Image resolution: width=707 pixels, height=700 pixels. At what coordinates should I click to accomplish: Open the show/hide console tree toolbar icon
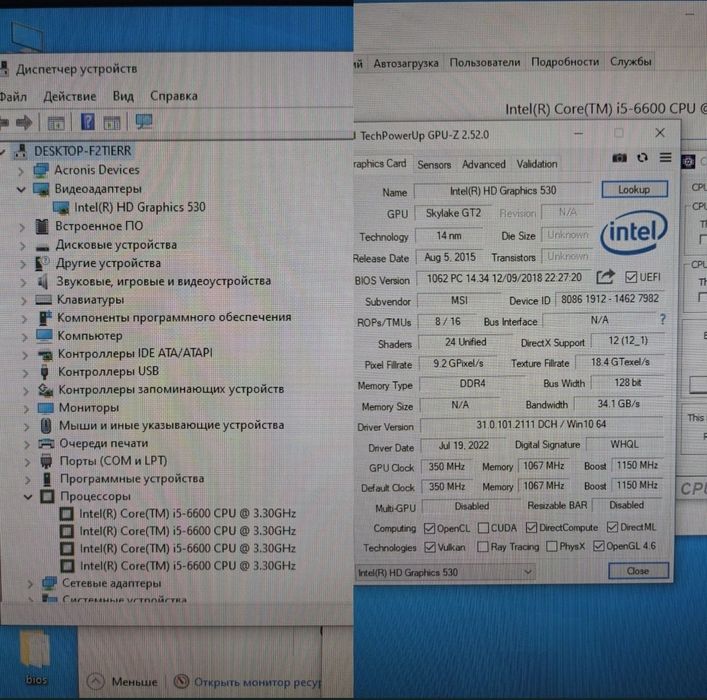[56, 123]
